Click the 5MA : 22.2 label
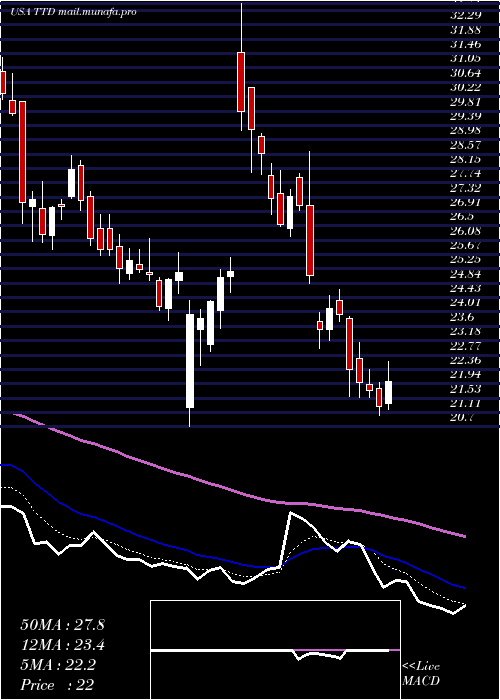 (58, 665)
